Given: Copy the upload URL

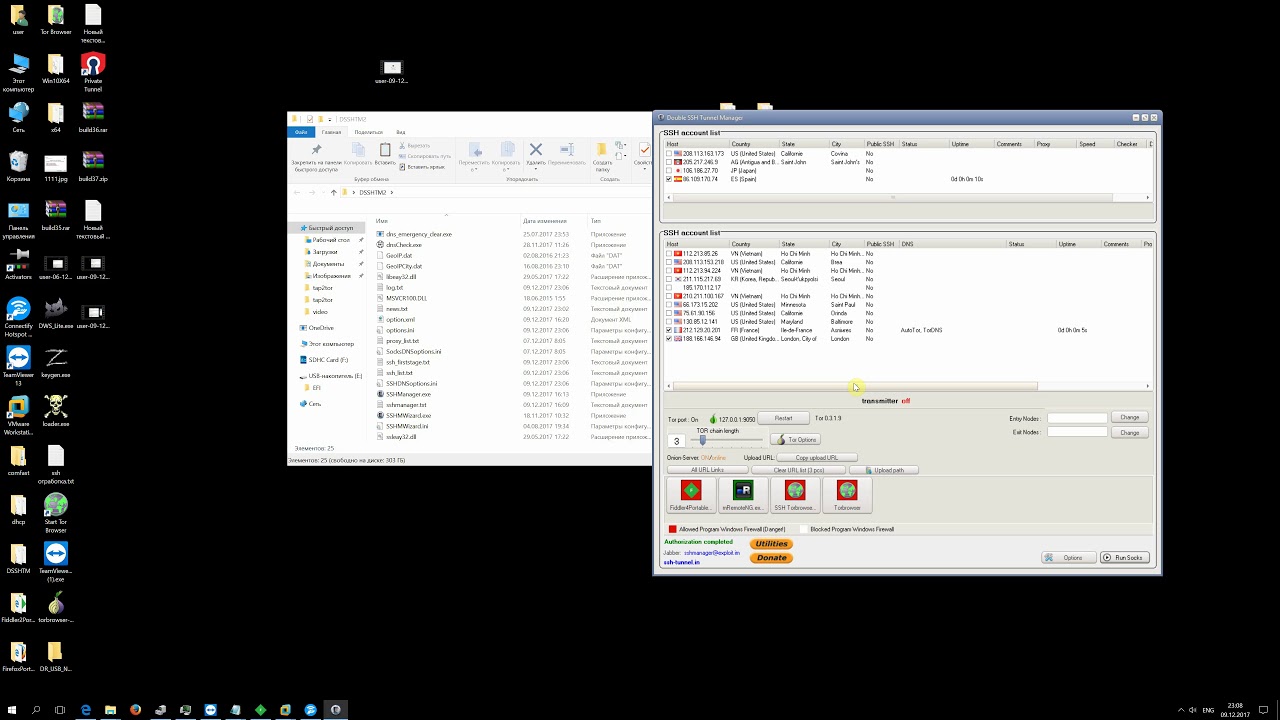Looking at the screenshot, I should click(817, 457).
